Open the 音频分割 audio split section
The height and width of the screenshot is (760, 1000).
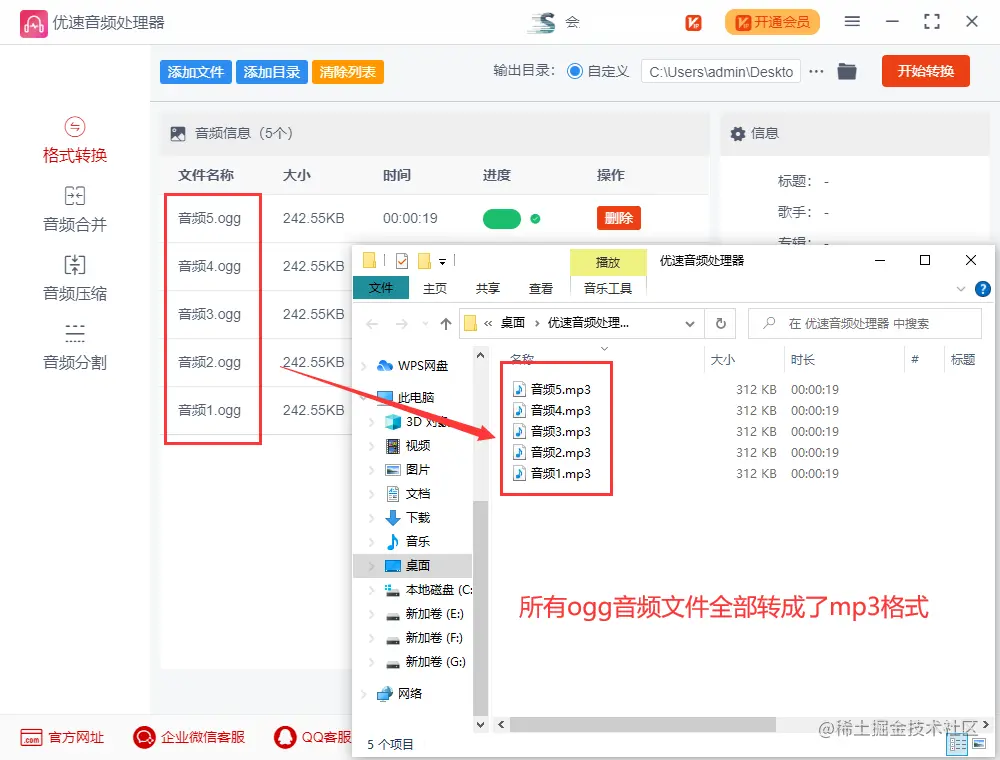tap(75, 347)
